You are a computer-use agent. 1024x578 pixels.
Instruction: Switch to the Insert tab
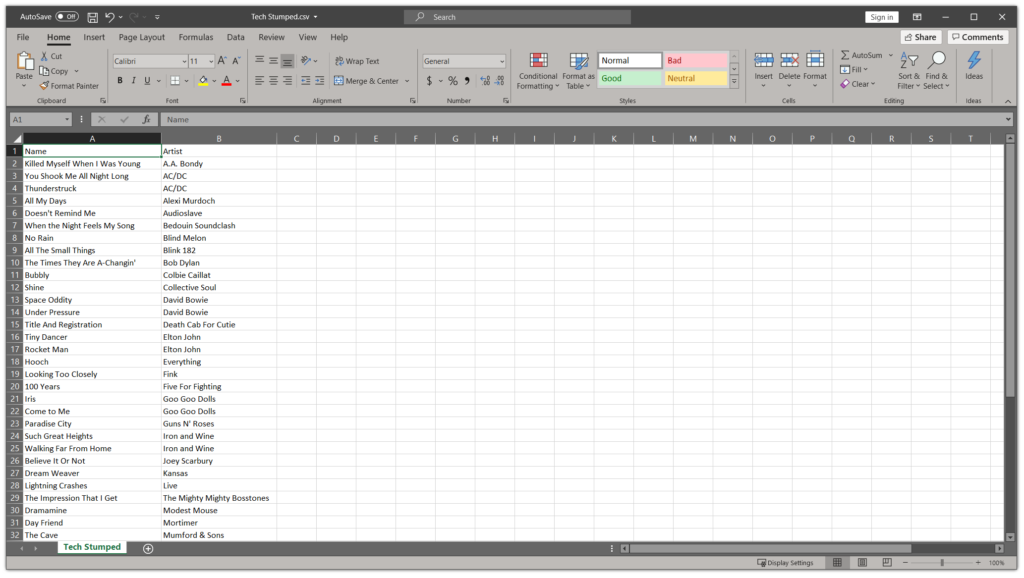tap(94, 37)
